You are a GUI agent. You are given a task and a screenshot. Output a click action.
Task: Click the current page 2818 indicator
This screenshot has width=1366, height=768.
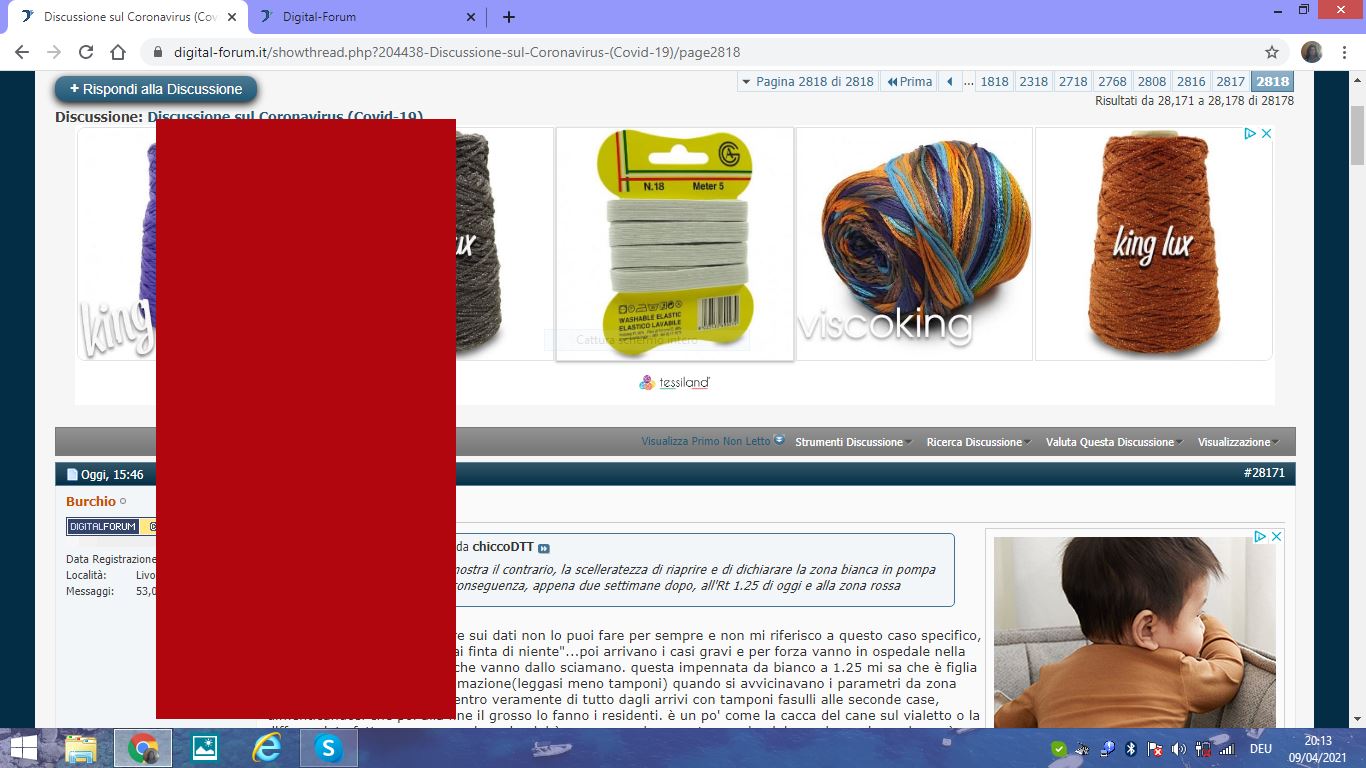tap(1273, 82)
